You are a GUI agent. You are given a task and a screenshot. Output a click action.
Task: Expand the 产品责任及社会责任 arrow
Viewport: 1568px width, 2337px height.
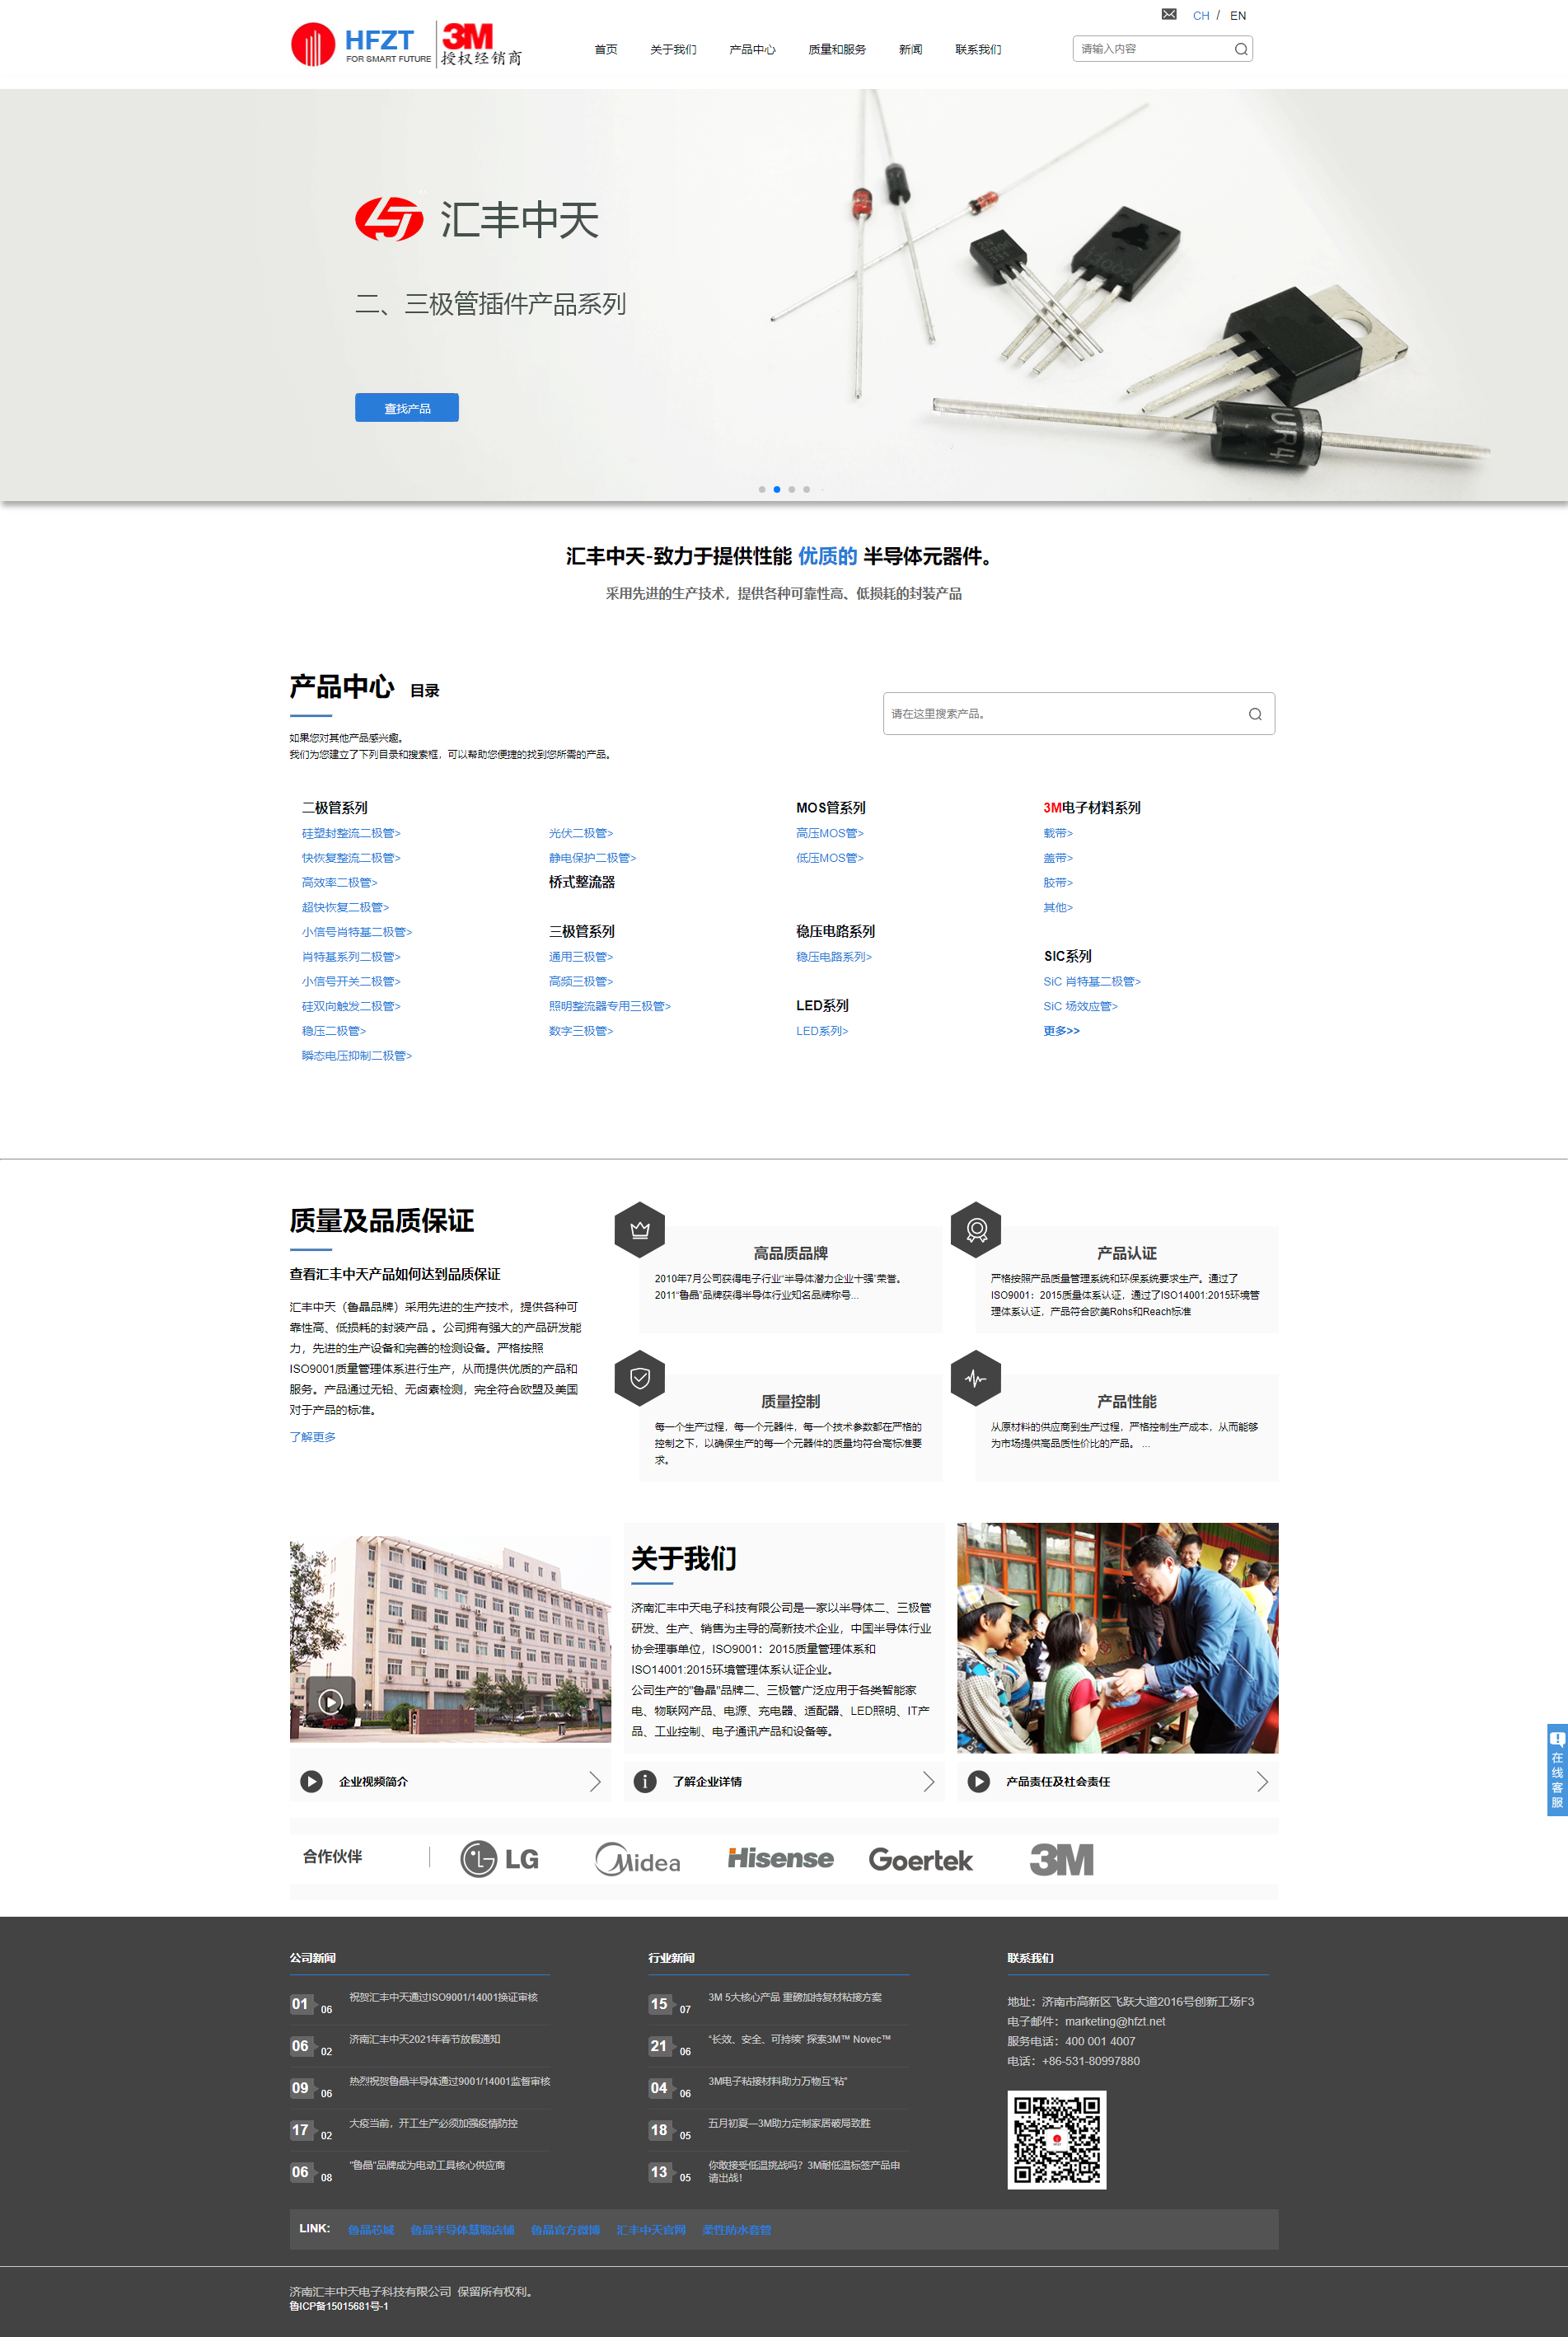click(x=1262, y=1781)
